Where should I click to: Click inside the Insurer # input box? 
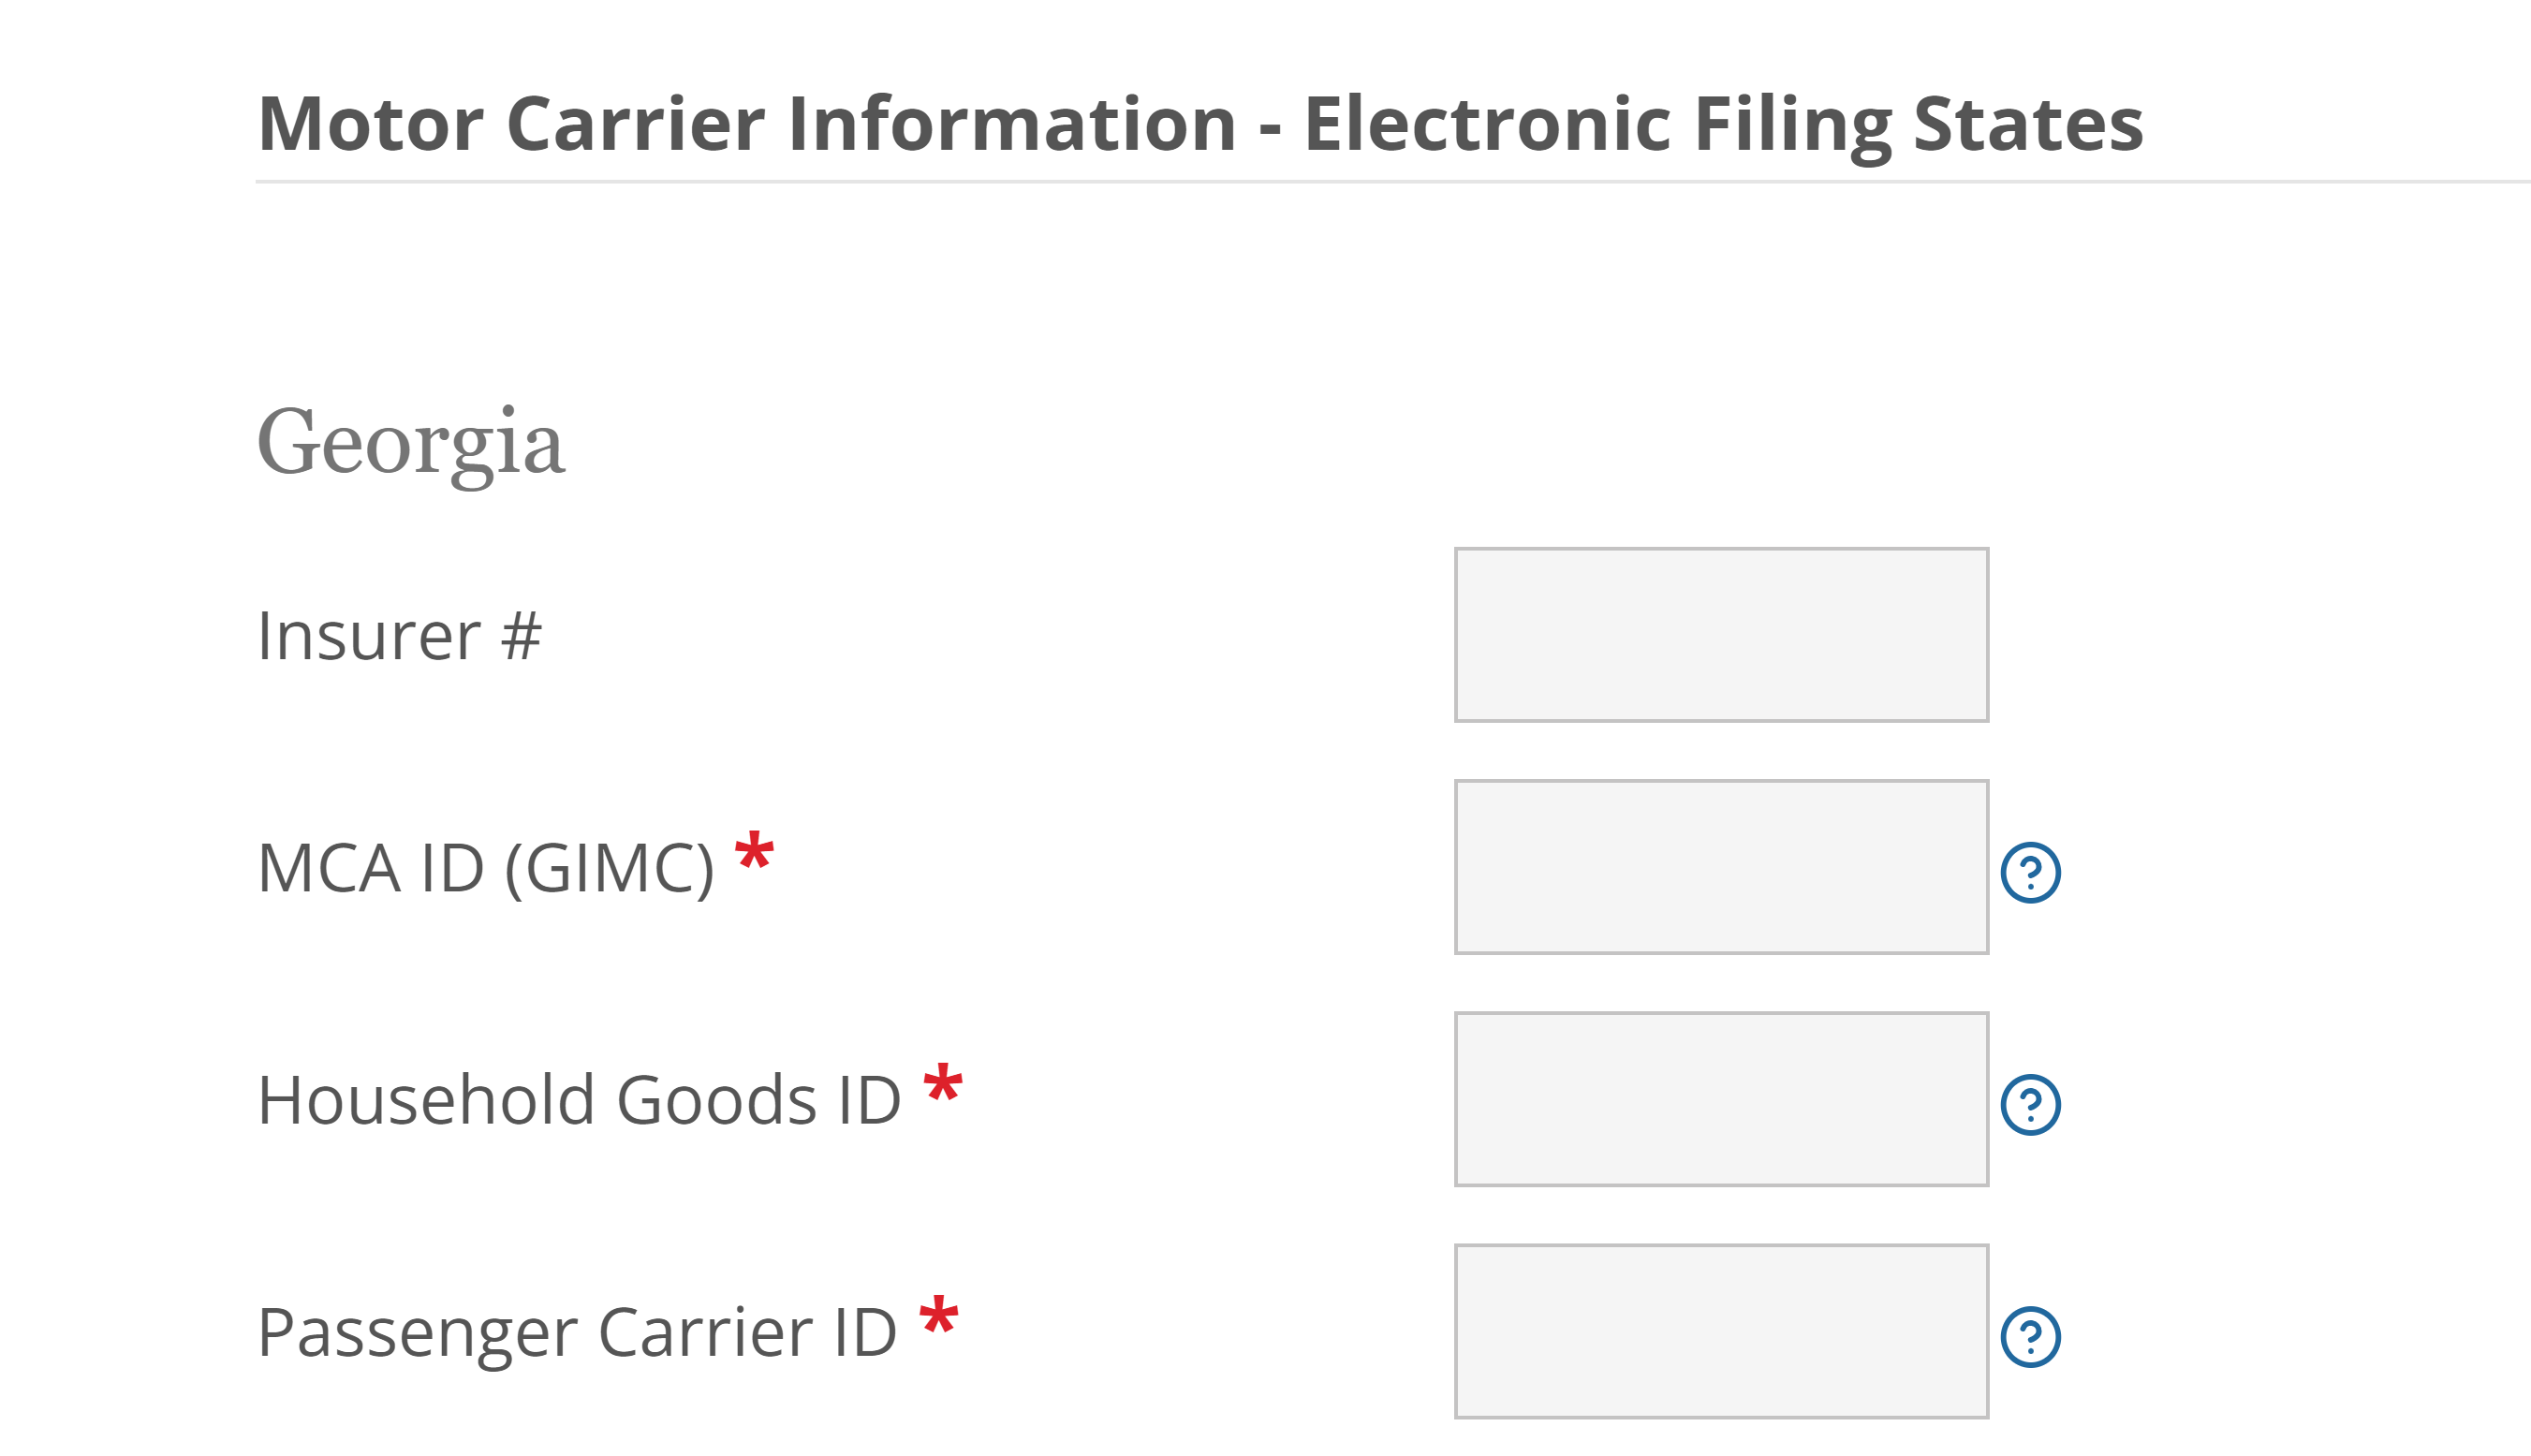[1720, 635]
